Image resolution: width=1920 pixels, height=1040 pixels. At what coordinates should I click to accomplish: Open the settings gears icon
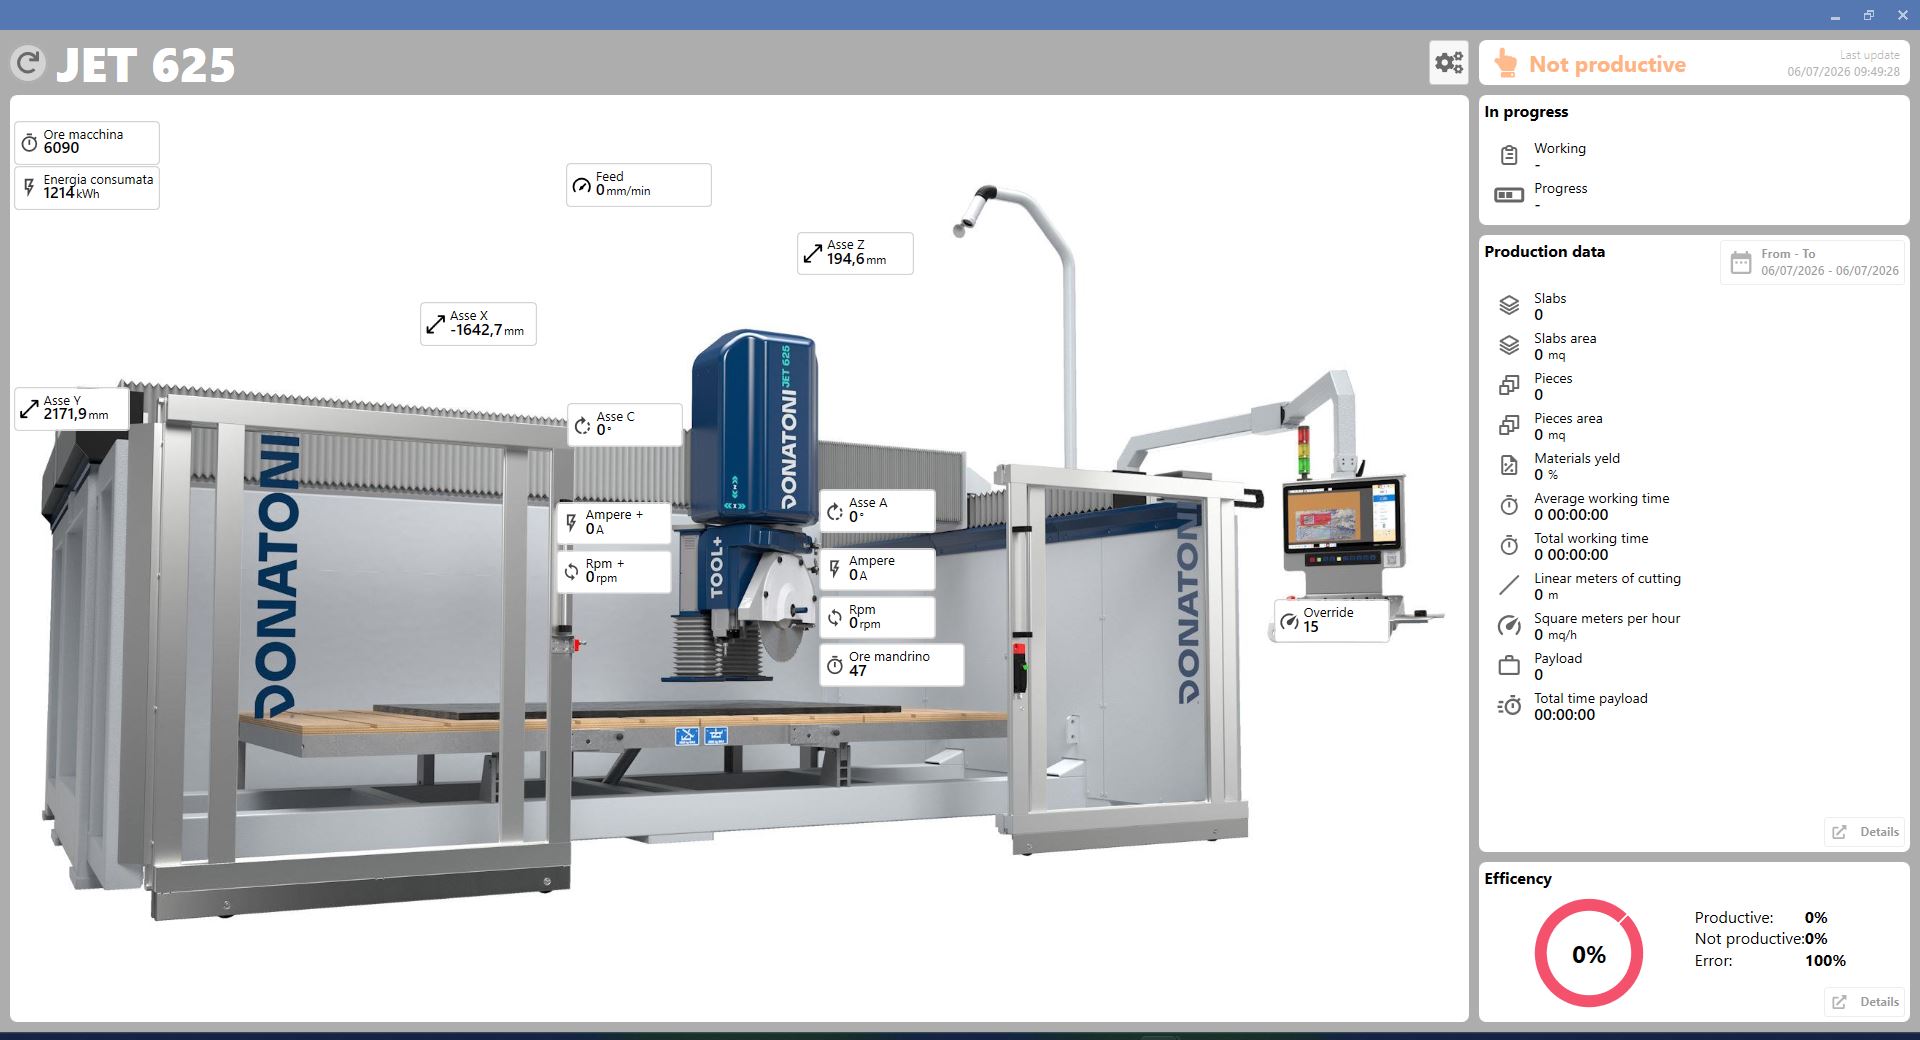pyautogui.click(x=1449, y=63)
